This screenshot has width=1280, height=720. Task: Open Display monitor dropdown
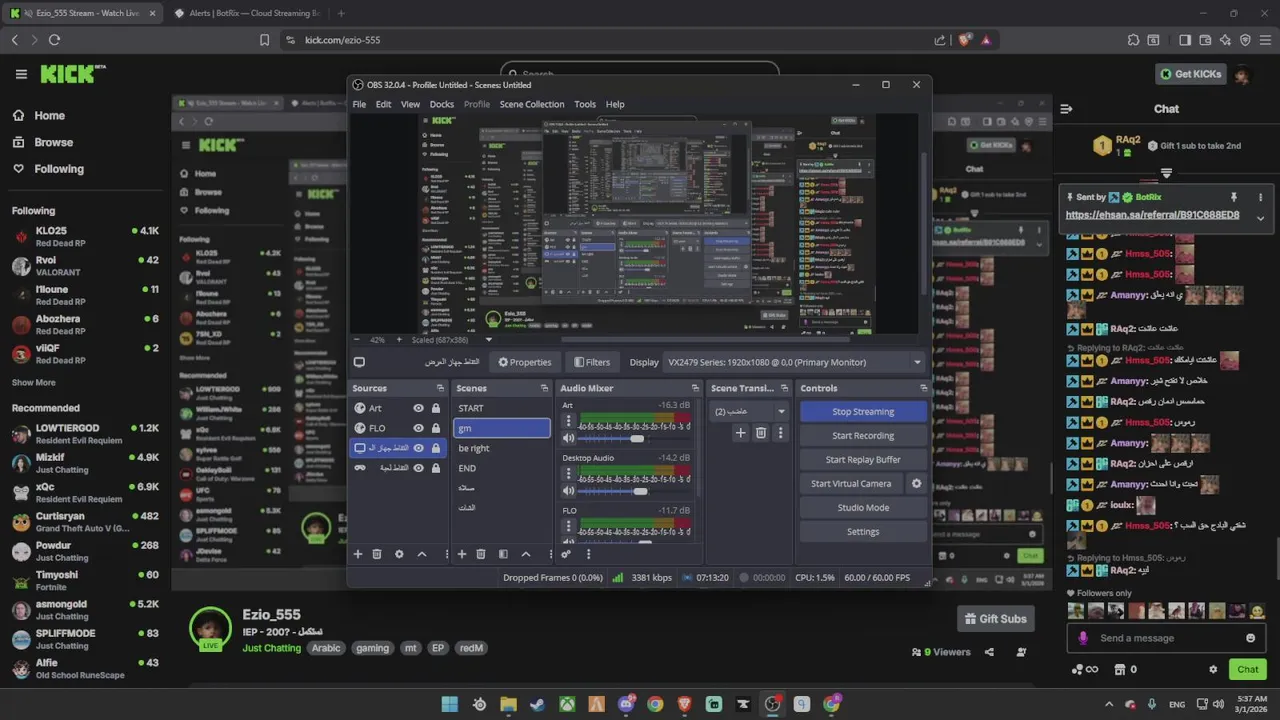(795, 362)
